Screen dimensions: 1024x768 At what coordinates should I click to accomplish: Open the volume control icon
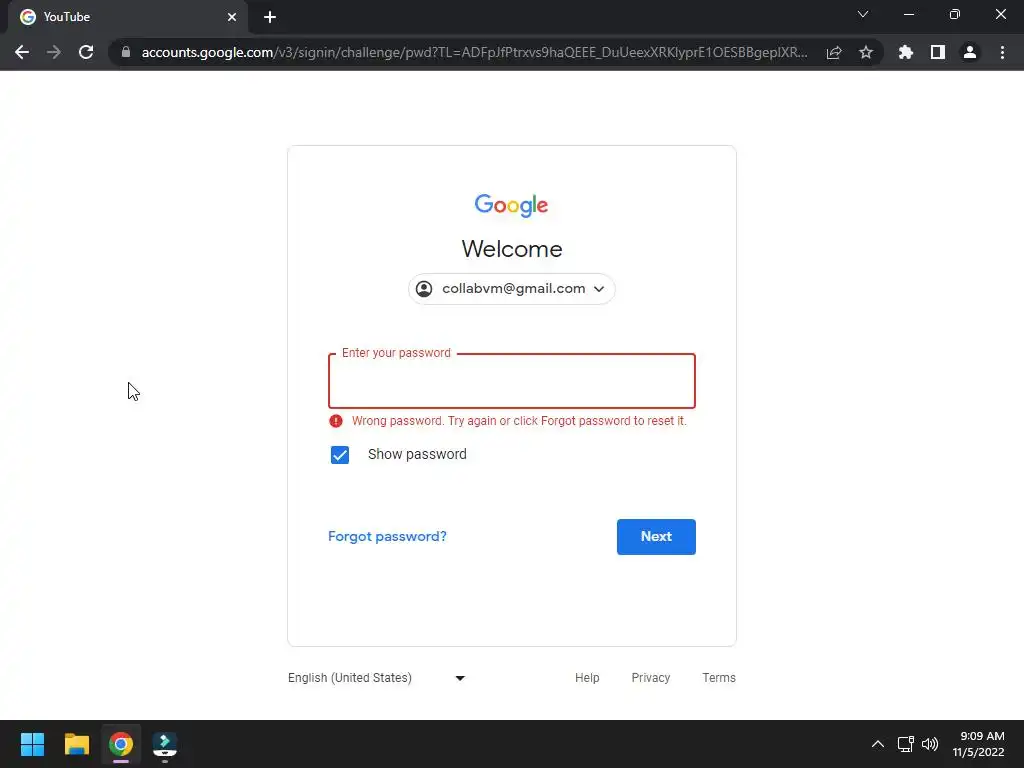[930, 744]
